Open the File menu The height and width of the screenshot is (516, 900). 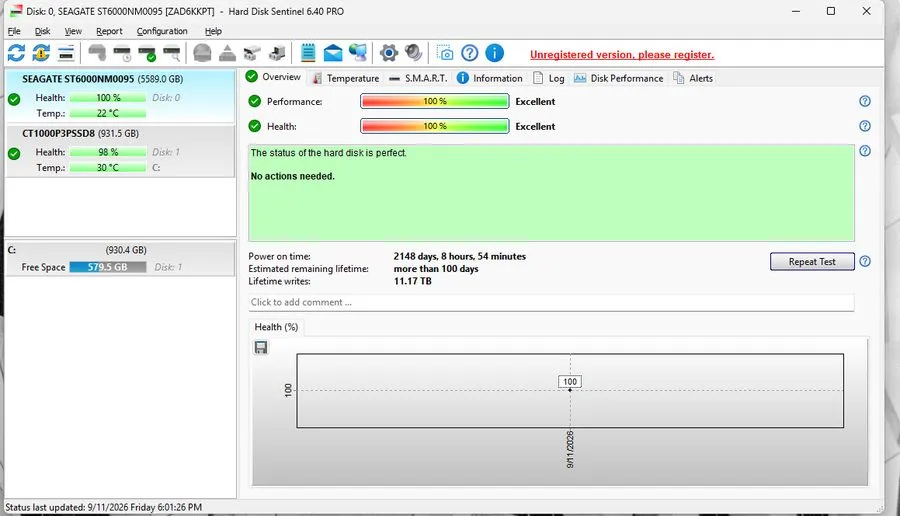click(14, 31)
